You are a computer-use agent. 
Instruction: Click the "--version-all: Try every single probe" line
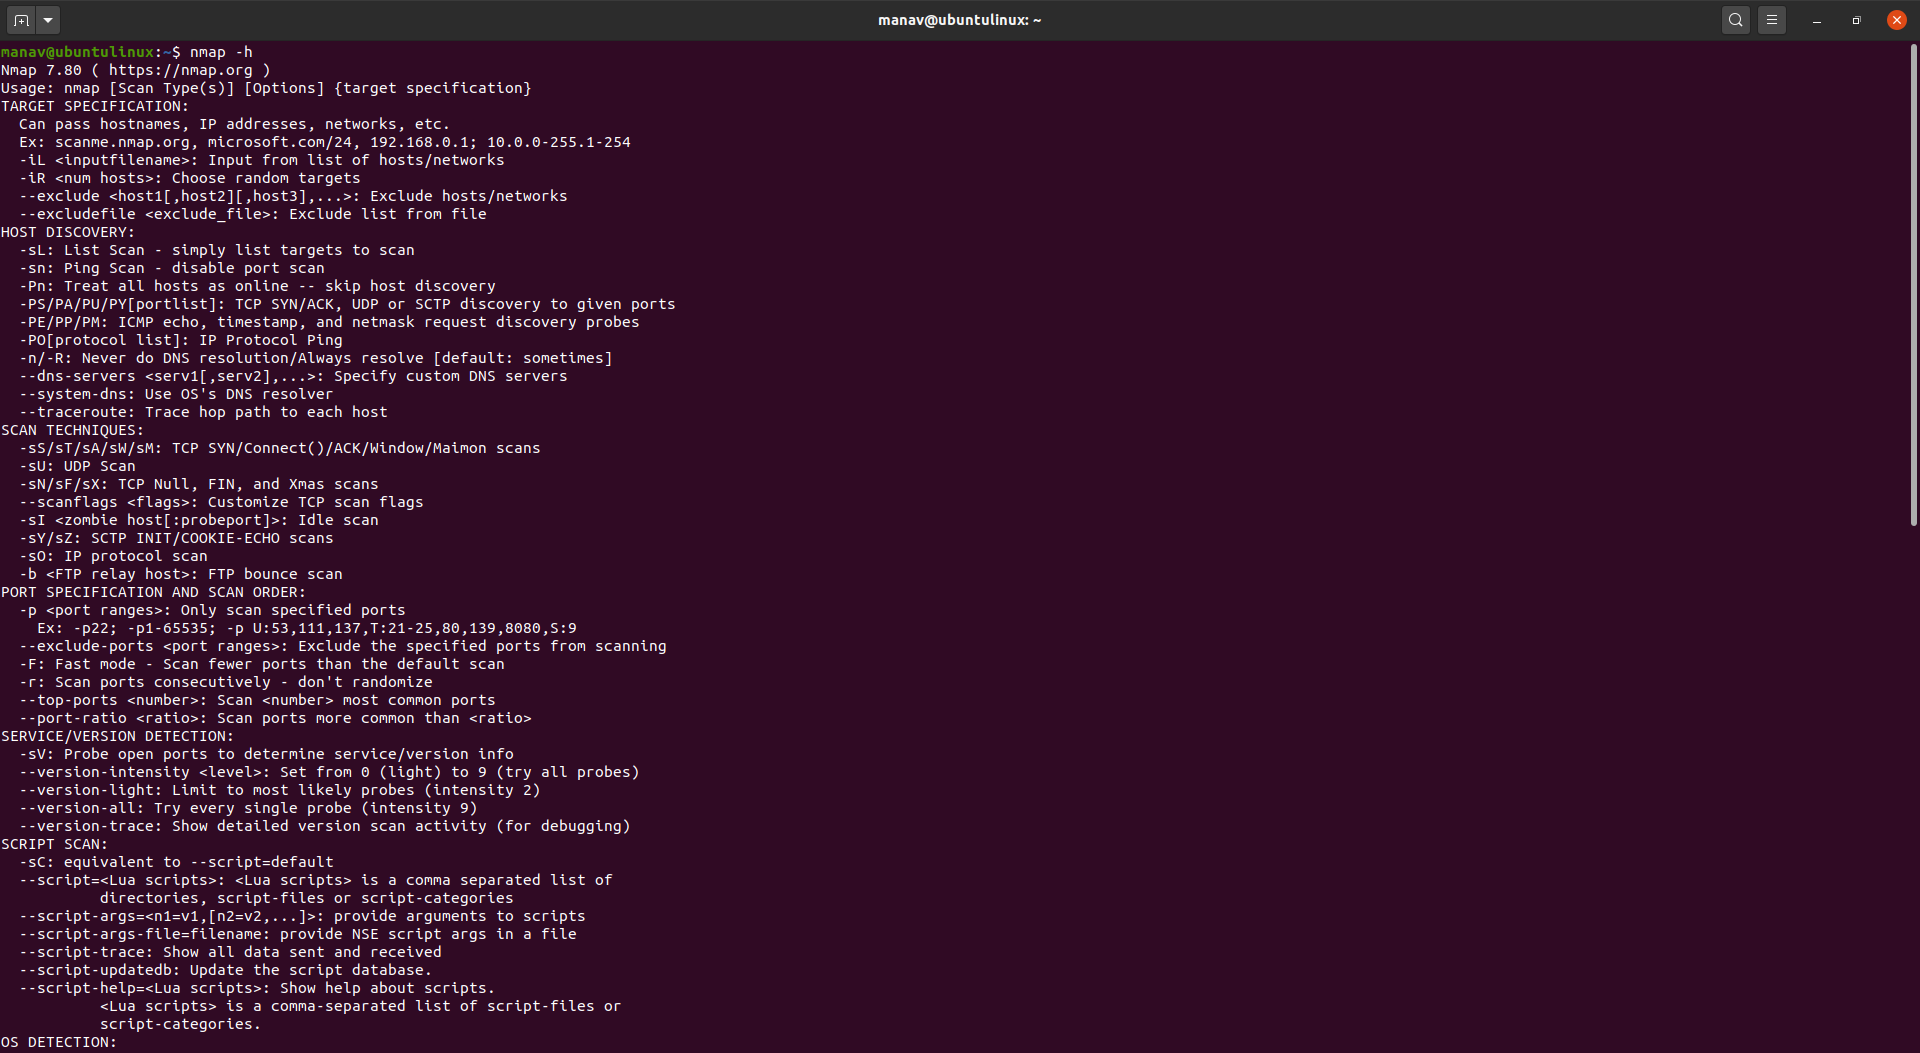[248, 808]
